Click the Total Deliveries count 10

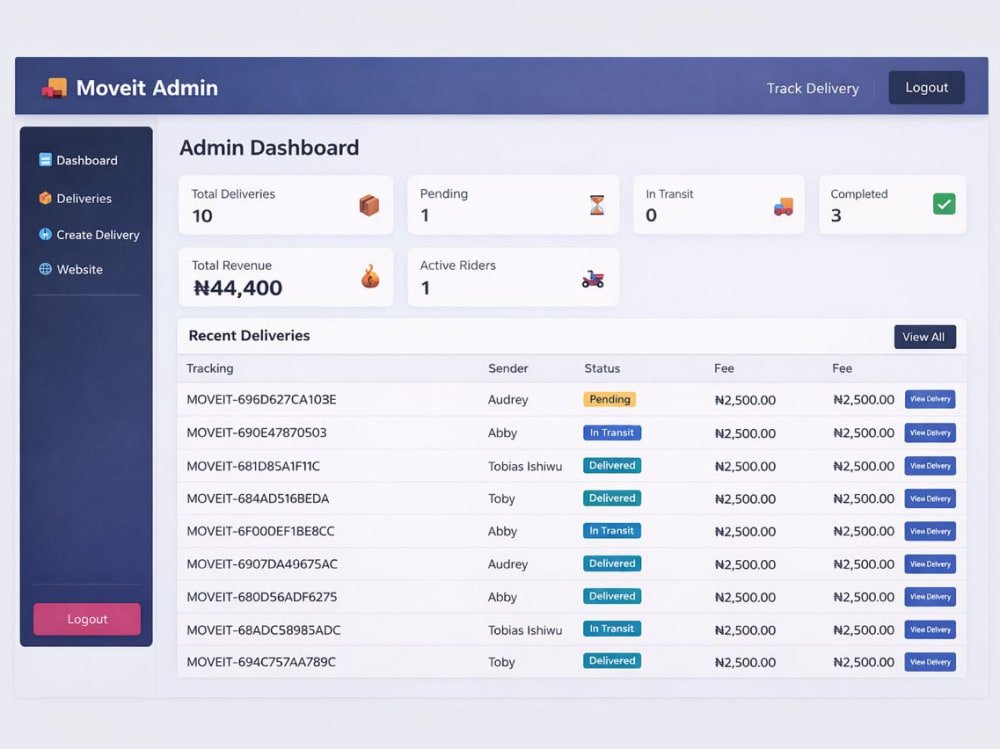[x=202, y=216]
